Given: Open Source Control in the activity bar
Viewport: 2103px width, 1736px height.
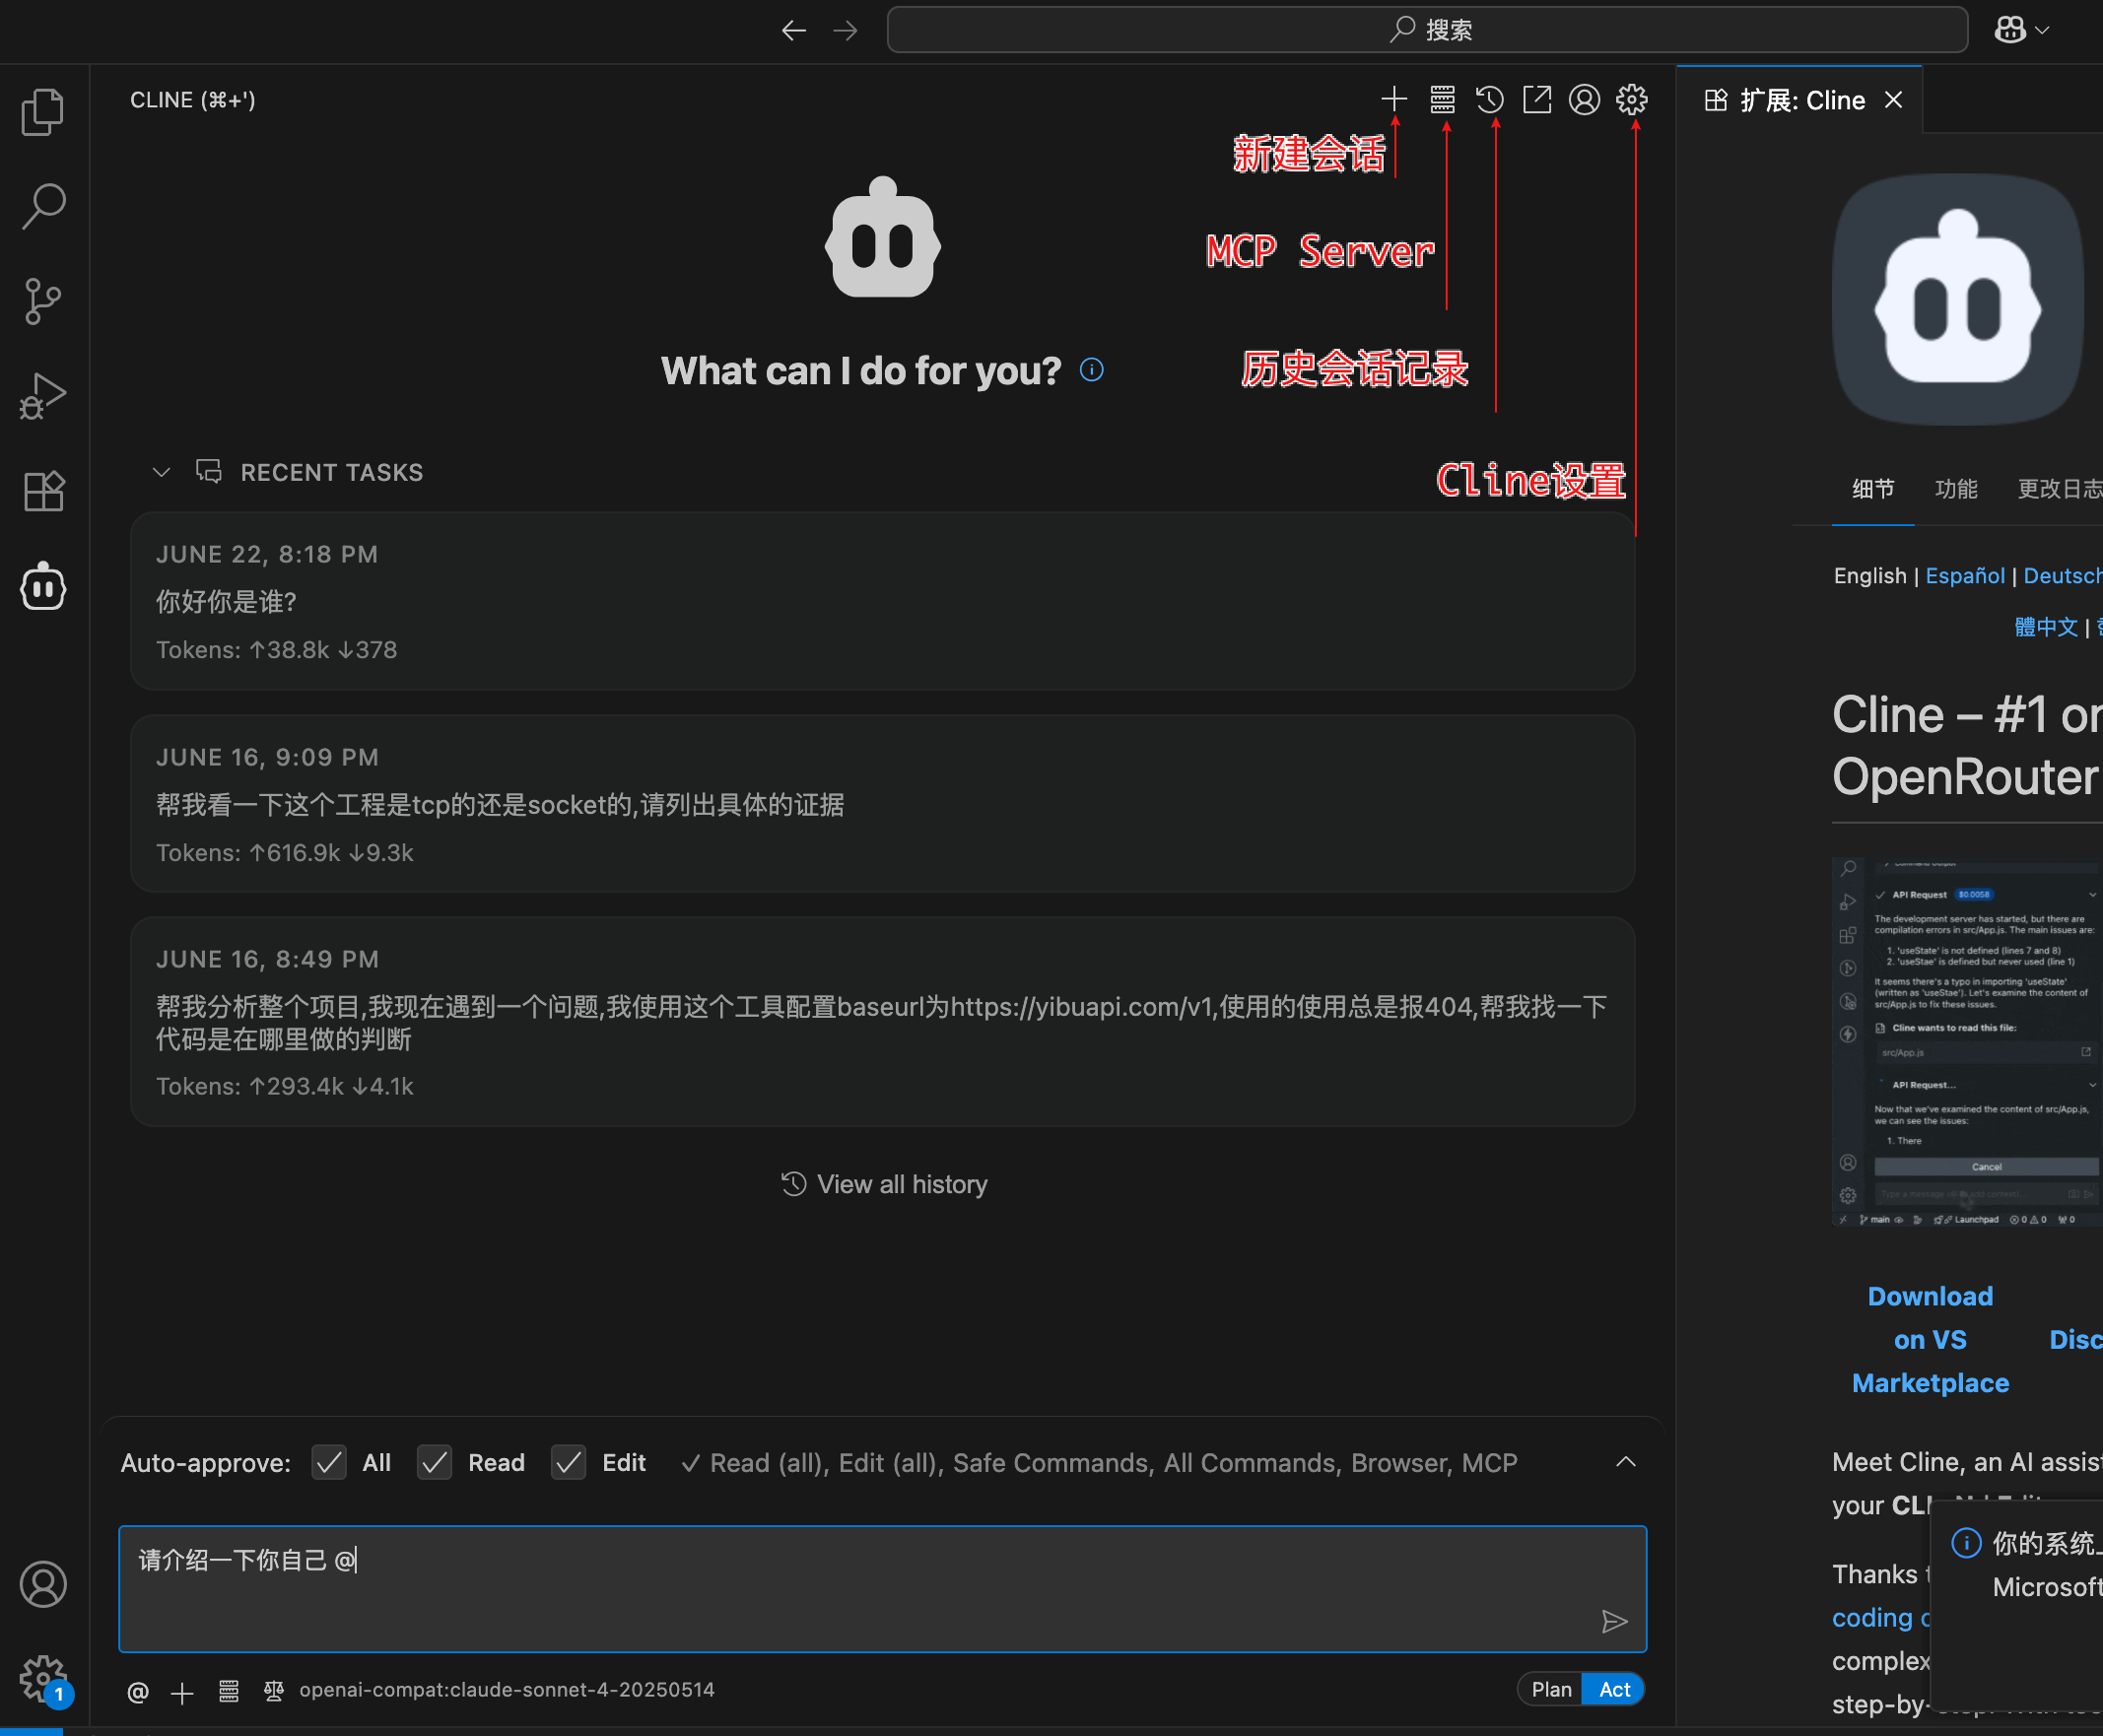Looking at the screenshot, I should (42, 300).
